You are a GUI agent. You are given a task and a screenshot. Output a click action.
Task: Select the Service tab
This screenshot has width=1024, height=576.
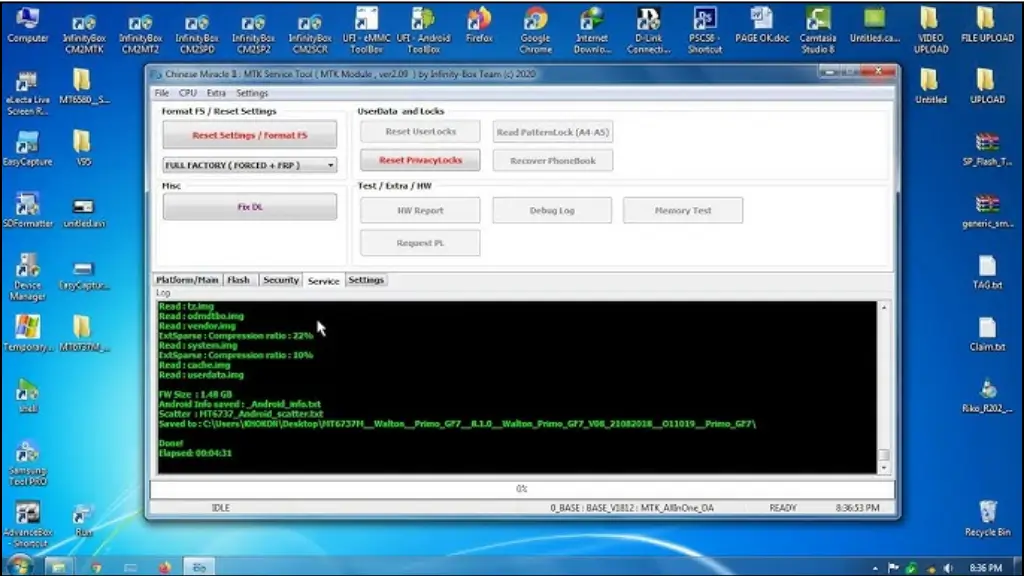pos(323,280)
